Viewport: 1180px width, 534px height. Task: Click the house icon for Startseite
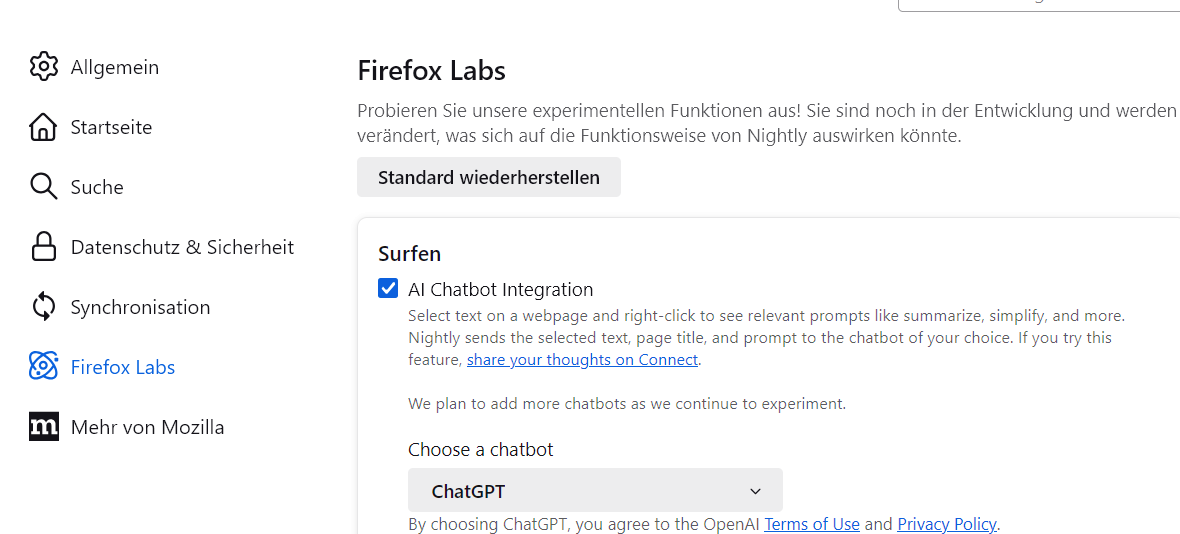[44, 127]
